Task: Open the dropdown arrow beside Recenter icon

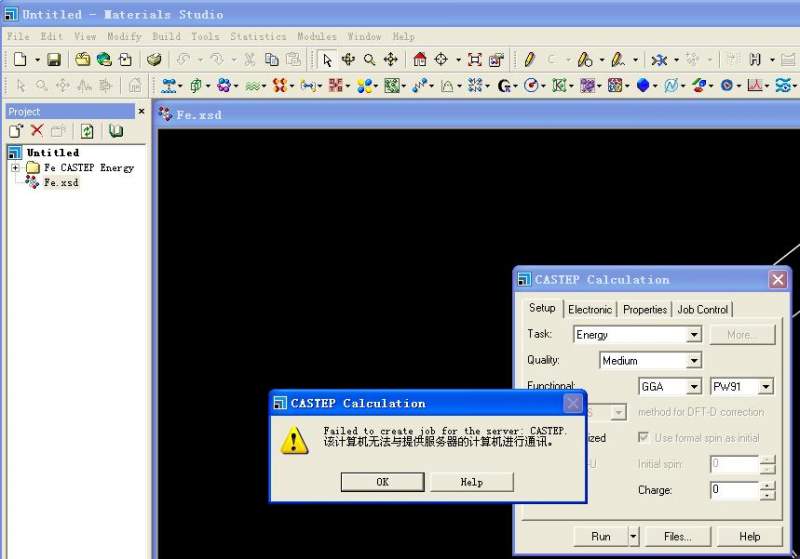Action: [458, 60]
